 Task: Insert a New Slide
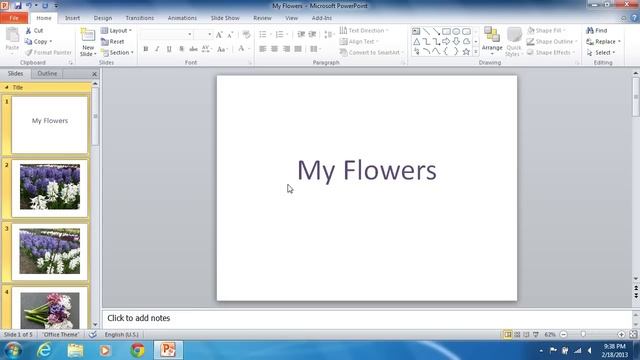pos(88,42)
